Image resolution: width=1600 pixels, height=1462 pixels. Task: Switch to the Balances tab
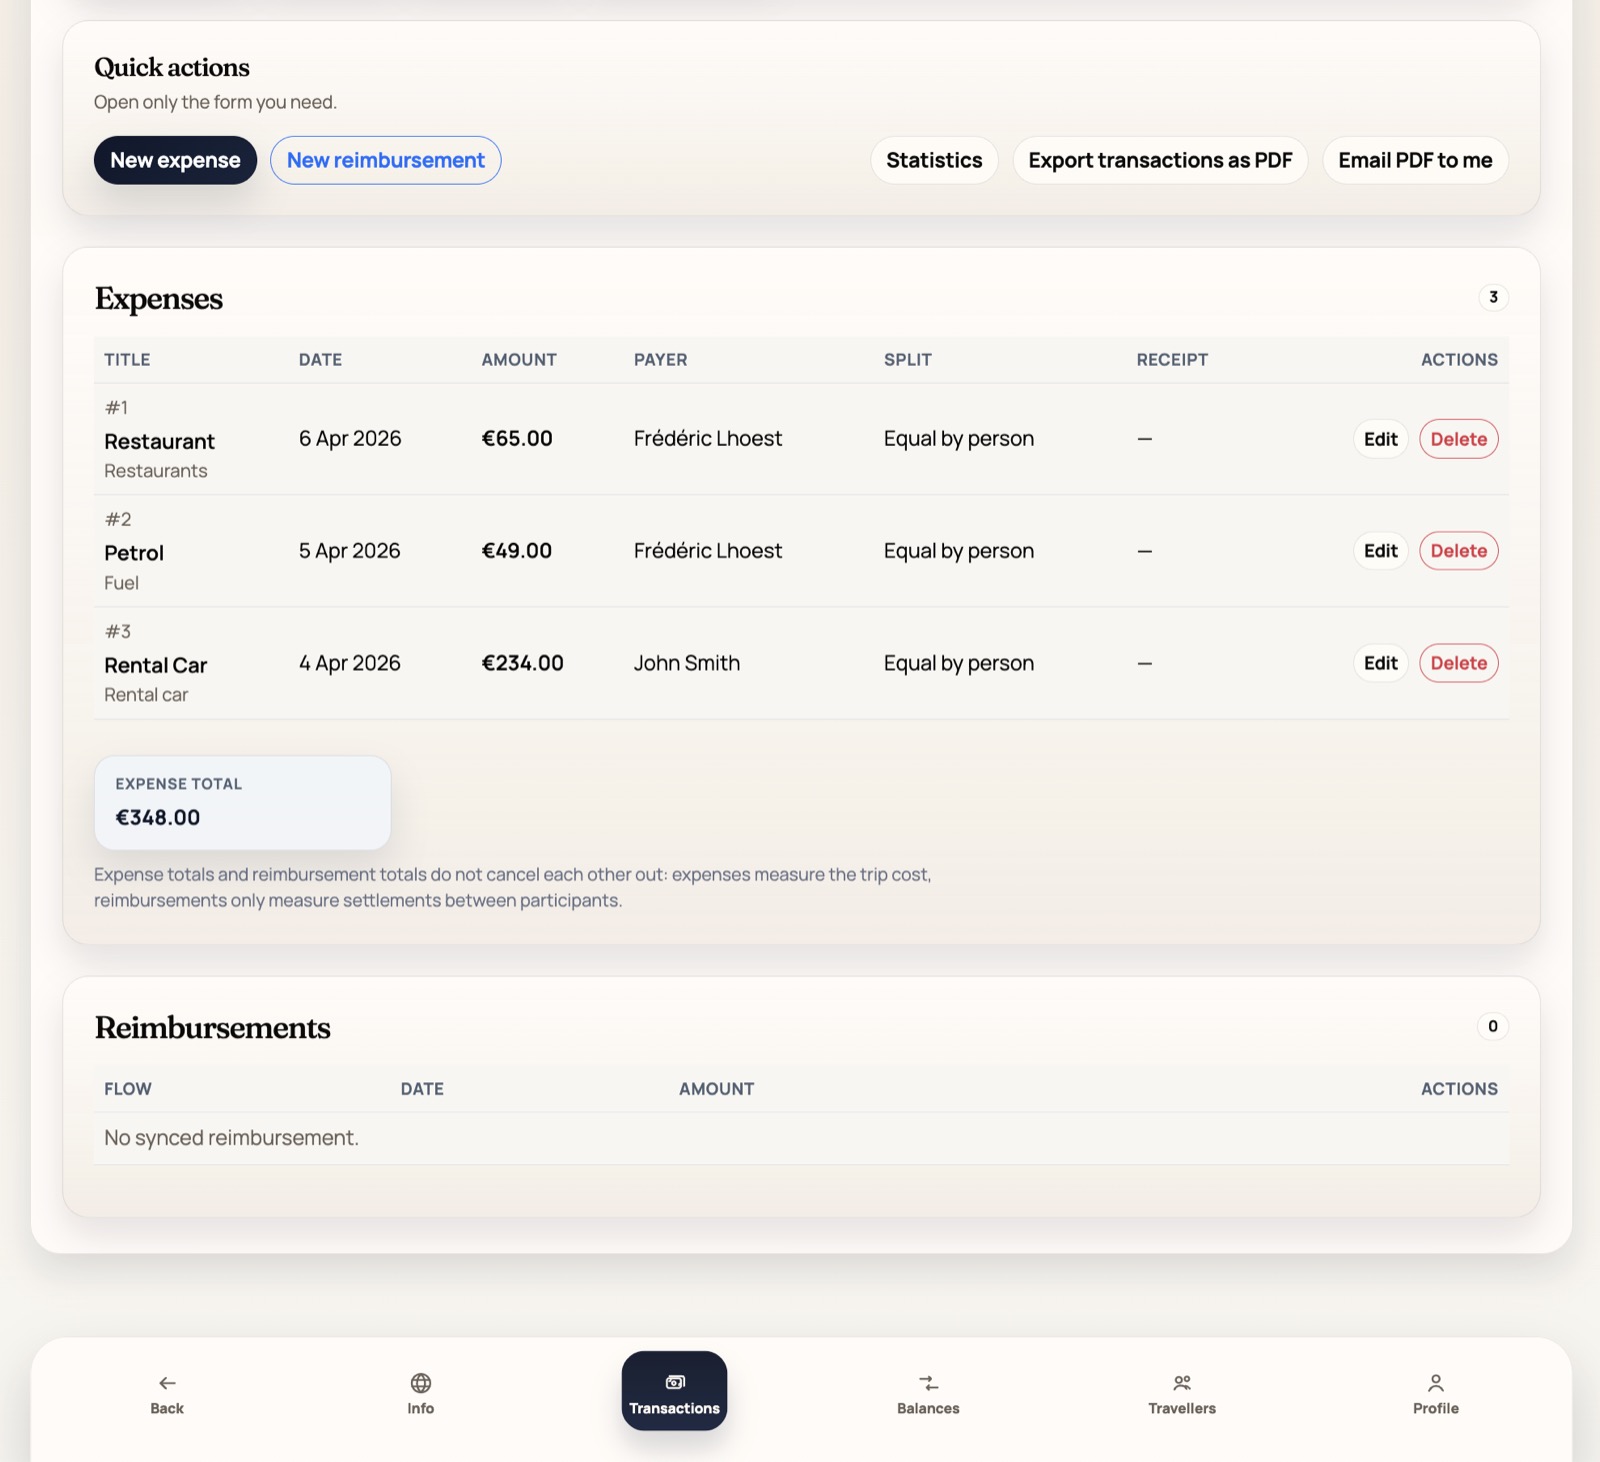click(928, 1393)
